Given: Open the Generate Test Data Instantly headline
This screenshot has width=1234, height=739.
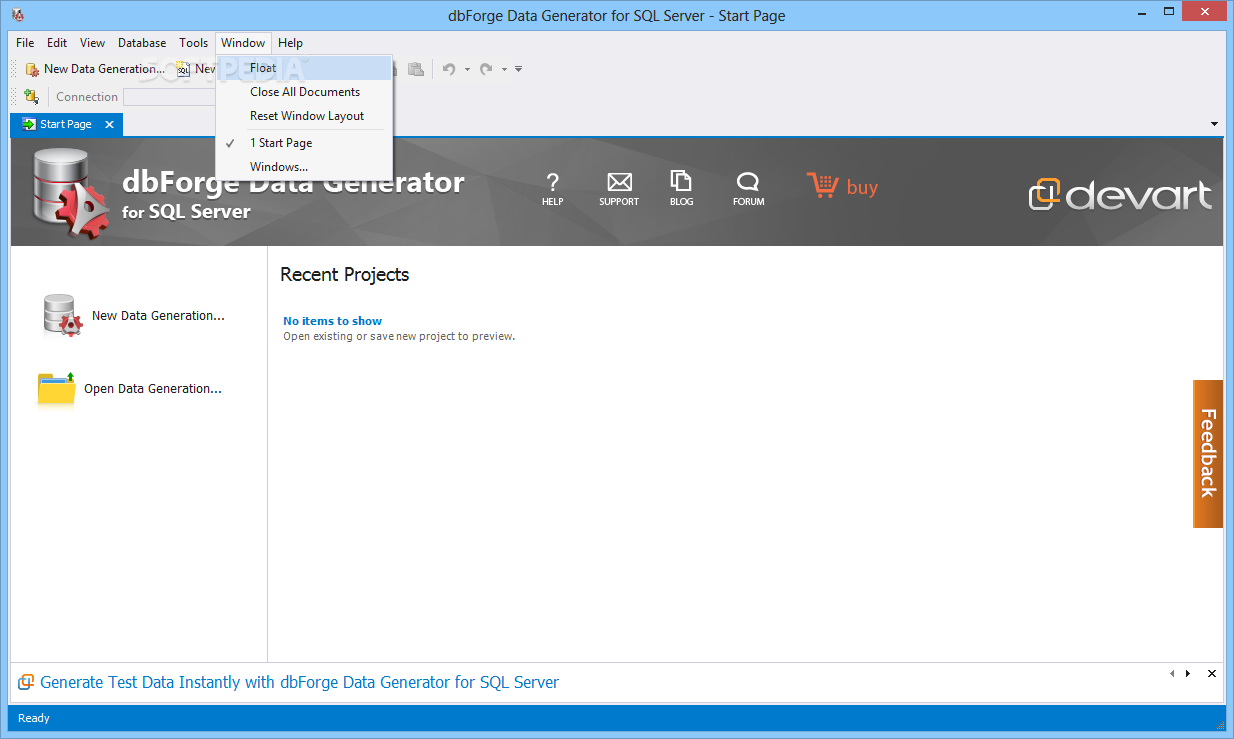Looking at the screenshot, I should [x=299, y=683].
